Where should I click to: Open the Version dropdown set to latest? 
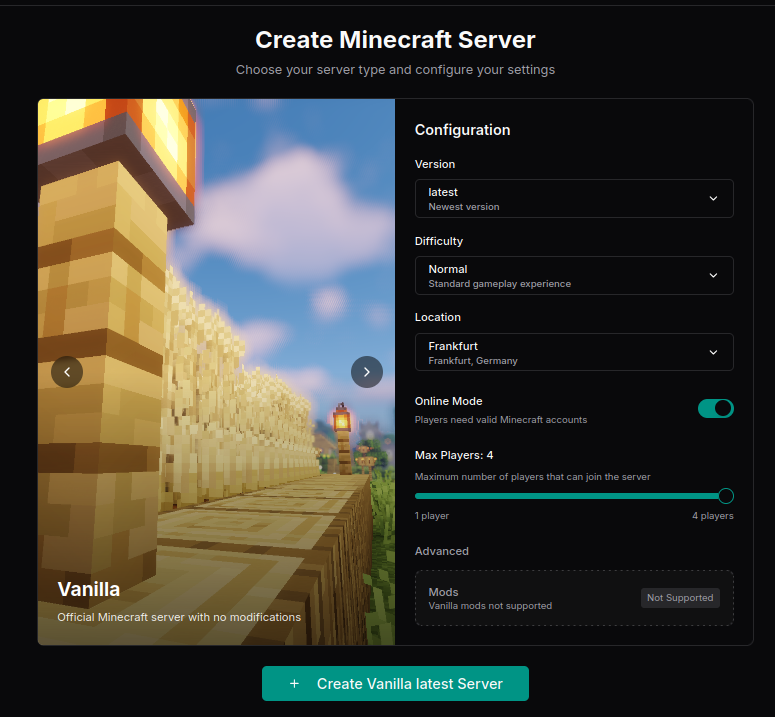click(574, 199)
